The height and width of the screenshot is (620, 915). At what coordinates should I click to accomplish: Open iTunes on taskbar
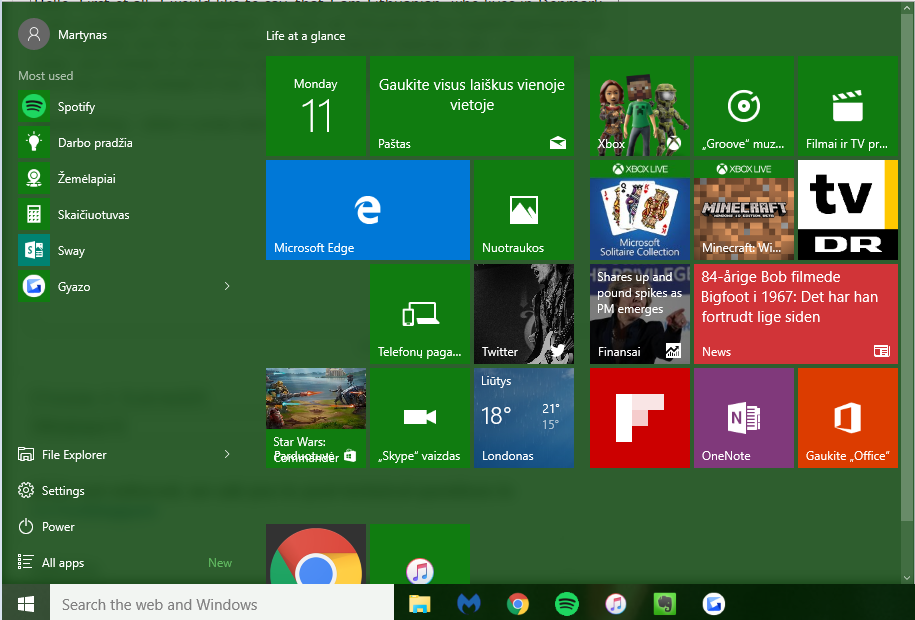(616, 604)
